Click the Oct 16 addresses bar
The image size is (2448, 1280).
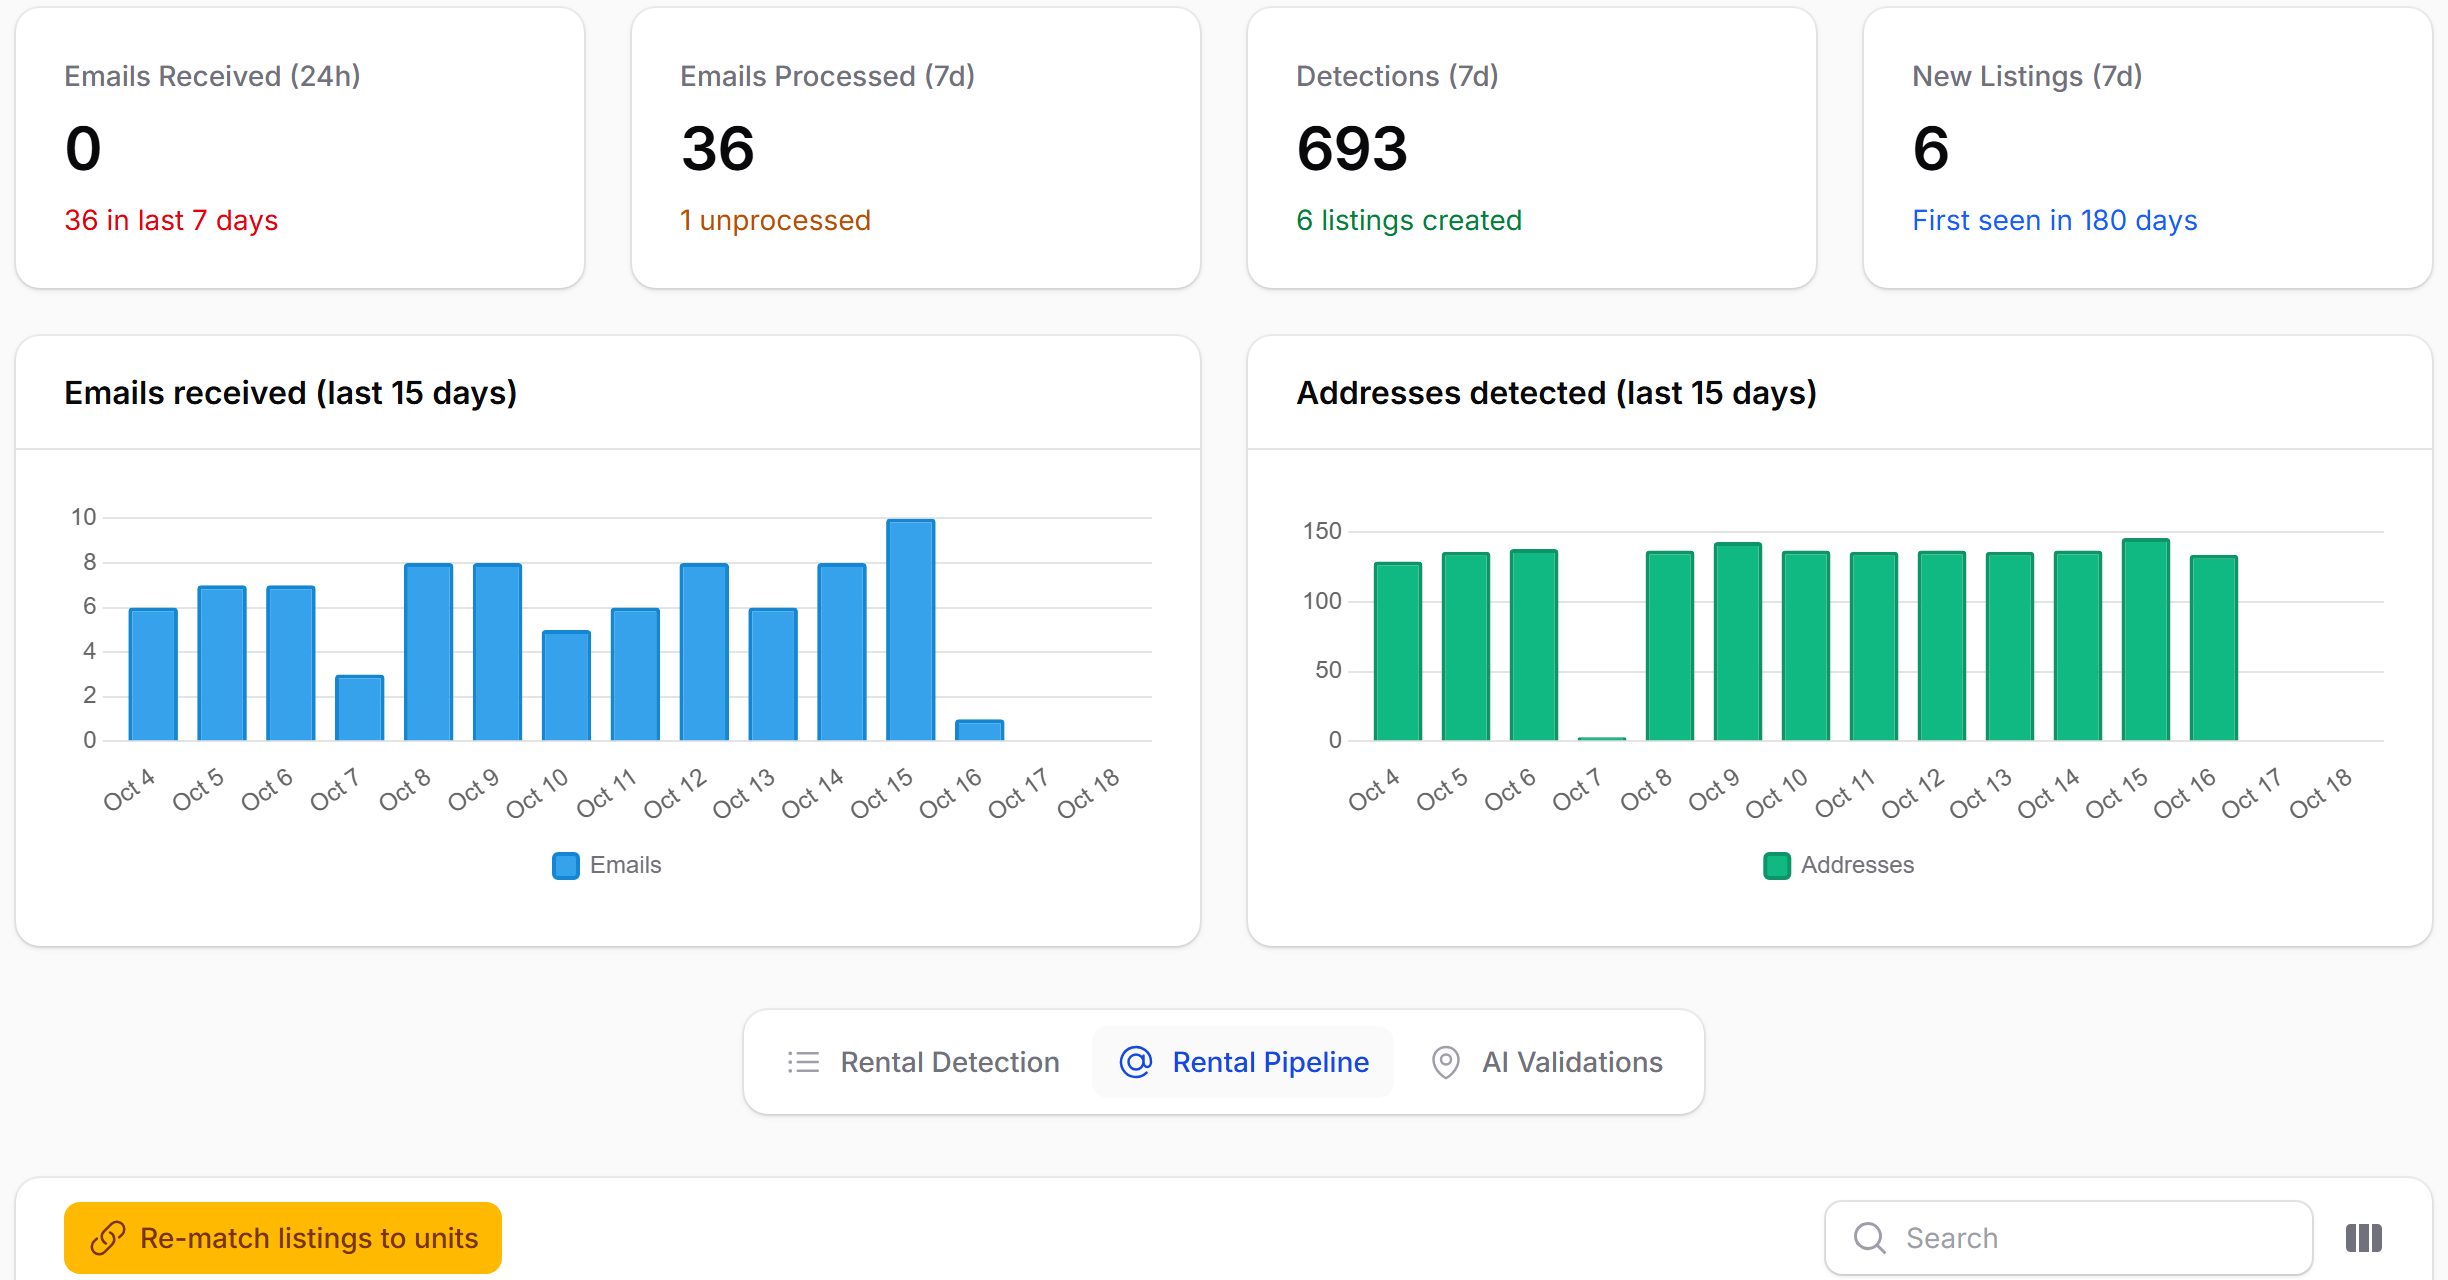tap(2214, 648)
